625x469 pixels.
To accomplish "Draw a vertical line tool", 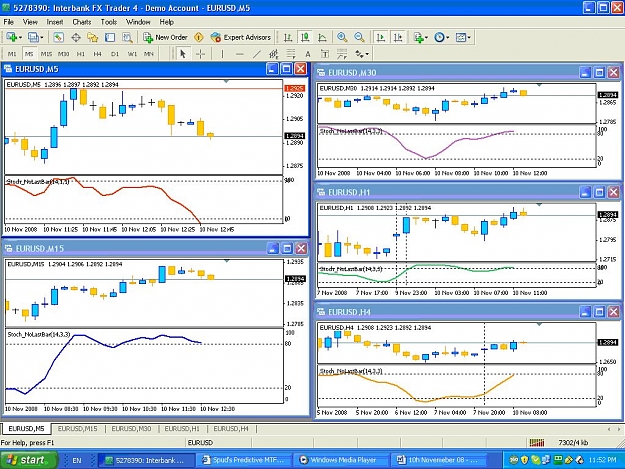I will (x=222, y=54).
